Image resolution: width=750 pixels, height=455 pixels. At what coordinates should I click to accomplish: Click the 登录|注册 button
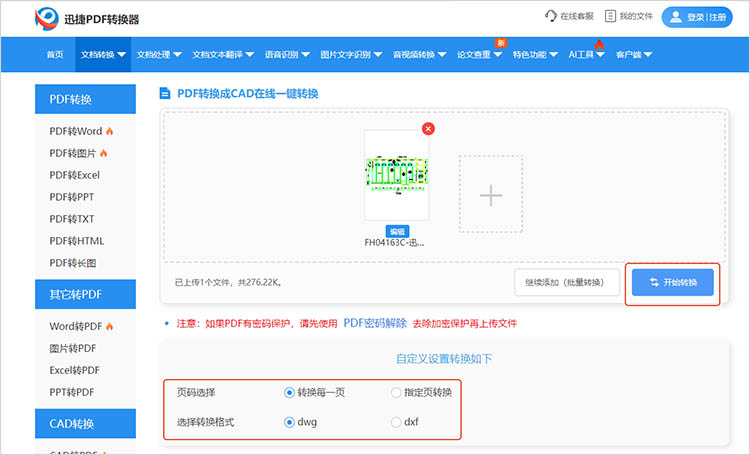point(697,17)
